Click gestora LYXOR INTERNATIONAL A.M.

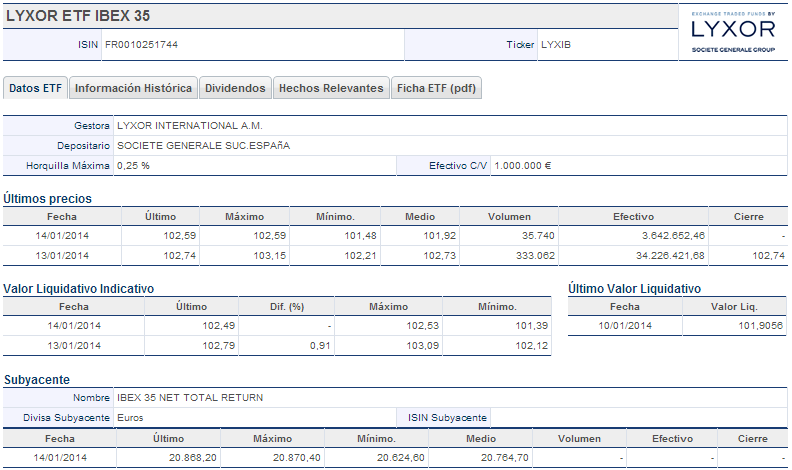pos(190,126)
